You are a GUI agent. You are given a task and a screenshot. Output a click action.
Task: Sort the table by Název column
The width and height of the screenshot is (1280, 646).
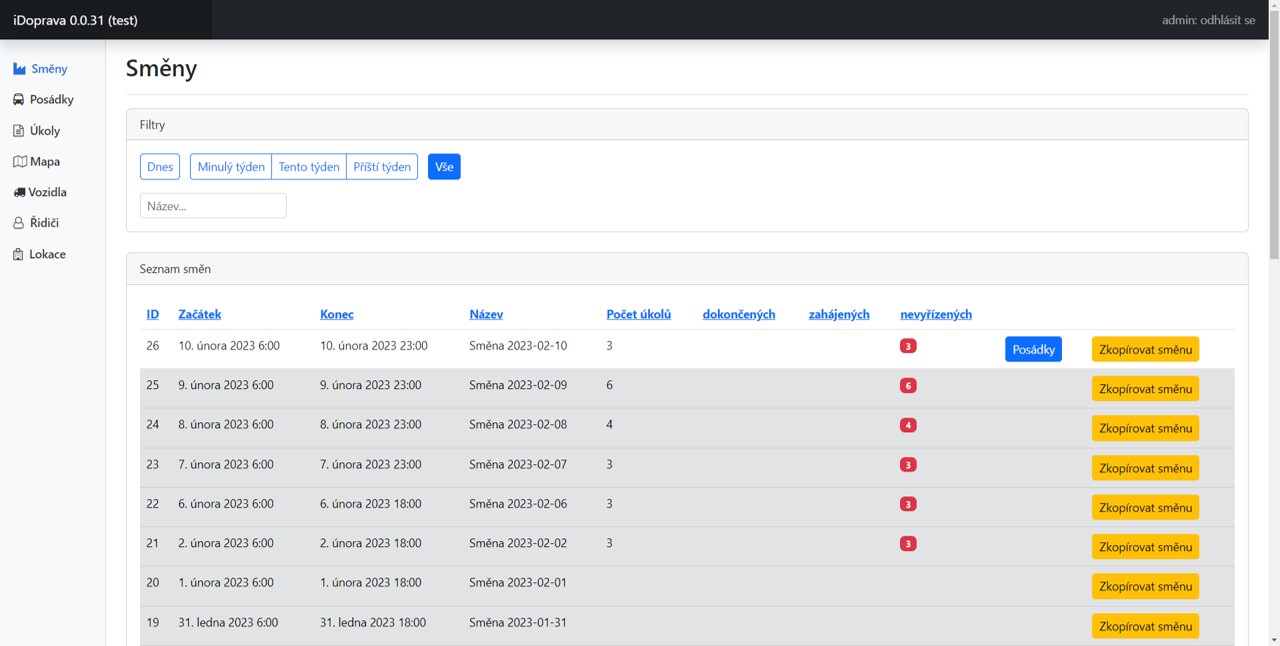[486, 314]
